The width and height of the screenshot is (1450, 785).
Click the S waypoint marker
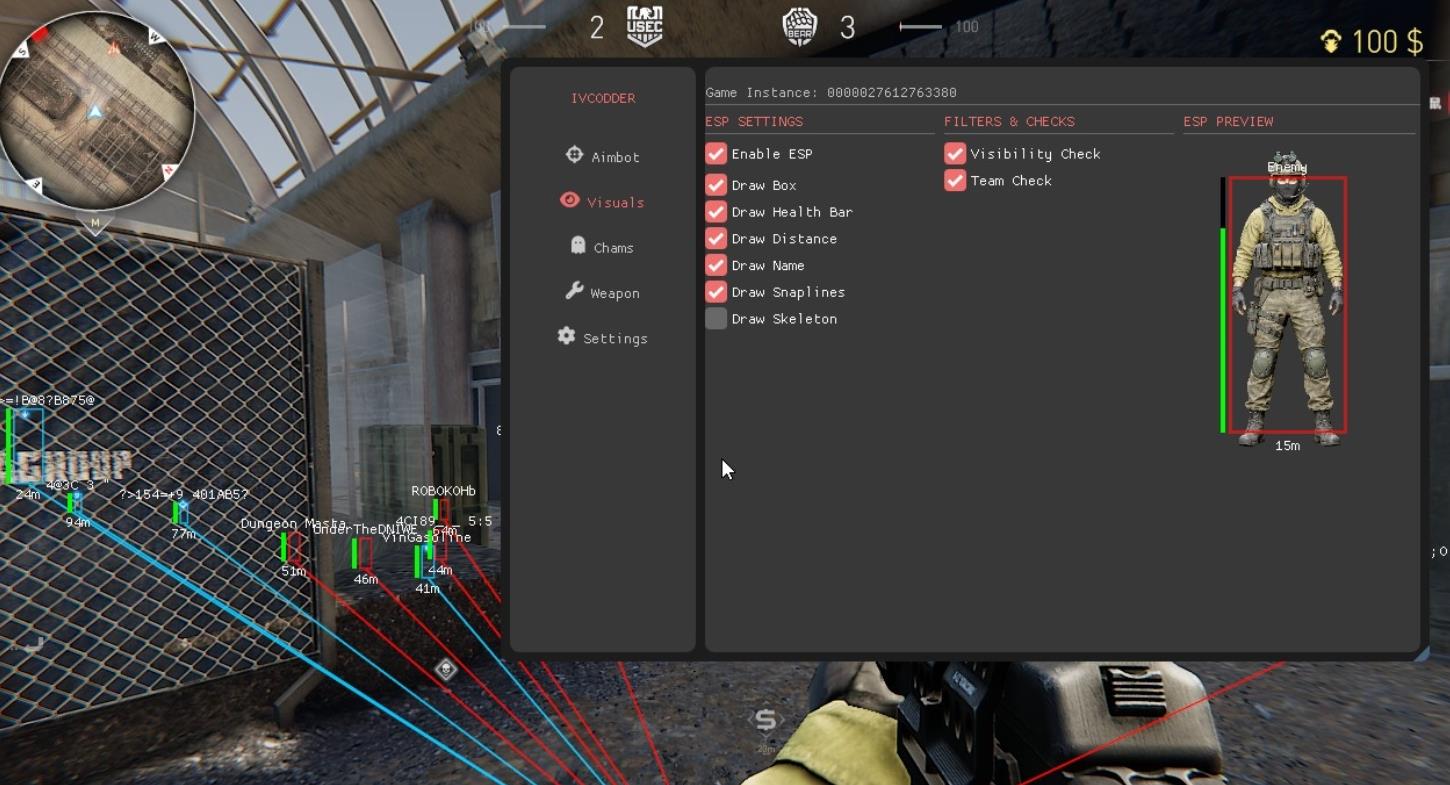[766, 720]
